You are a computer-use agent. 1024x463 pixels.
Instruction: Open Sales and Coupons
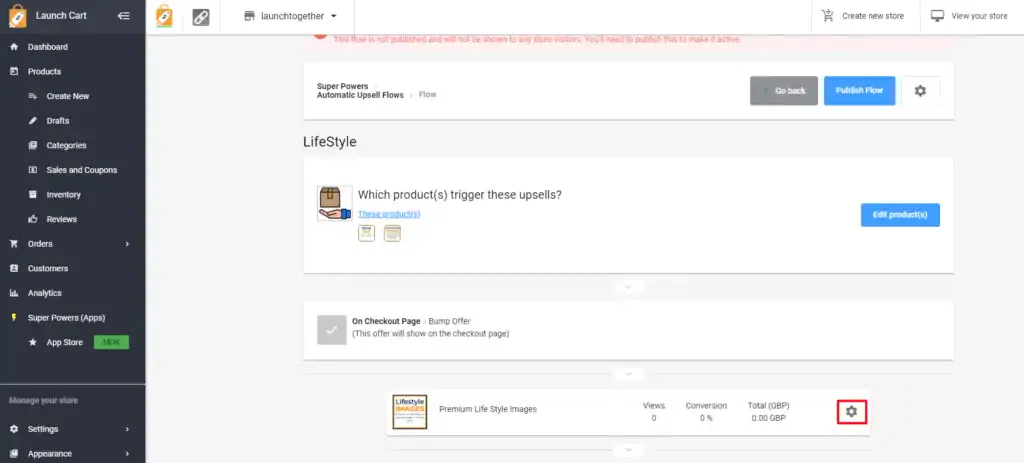[82, 170]
